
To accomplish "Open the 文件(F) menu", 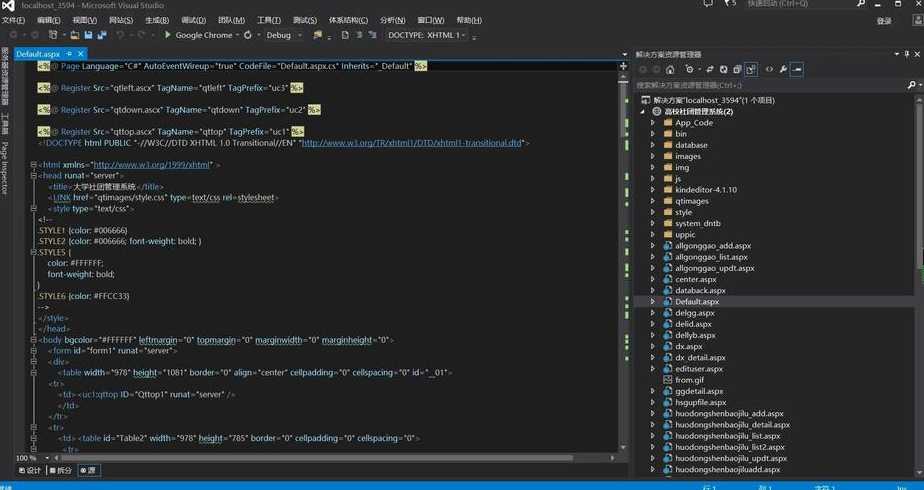I will point(13,20).
